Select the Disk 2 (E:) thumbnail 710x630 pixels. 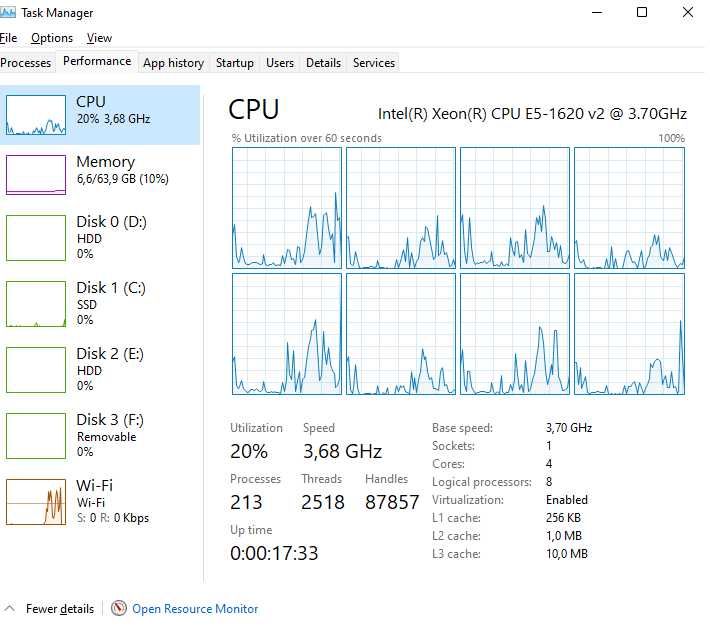(x=36, y=370)
